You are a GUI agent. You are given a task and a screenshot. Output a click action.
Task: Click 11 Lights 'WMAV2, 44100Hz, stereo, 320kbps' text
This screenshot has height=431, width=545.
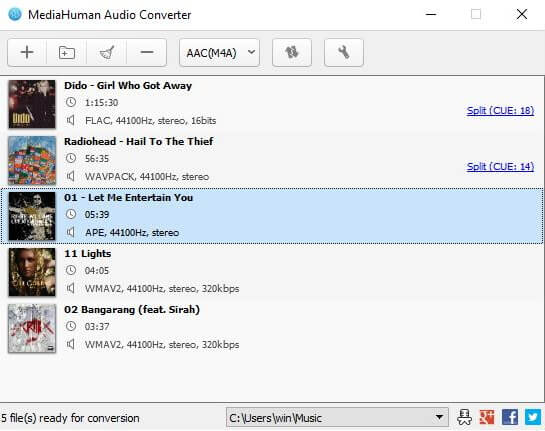162,288
